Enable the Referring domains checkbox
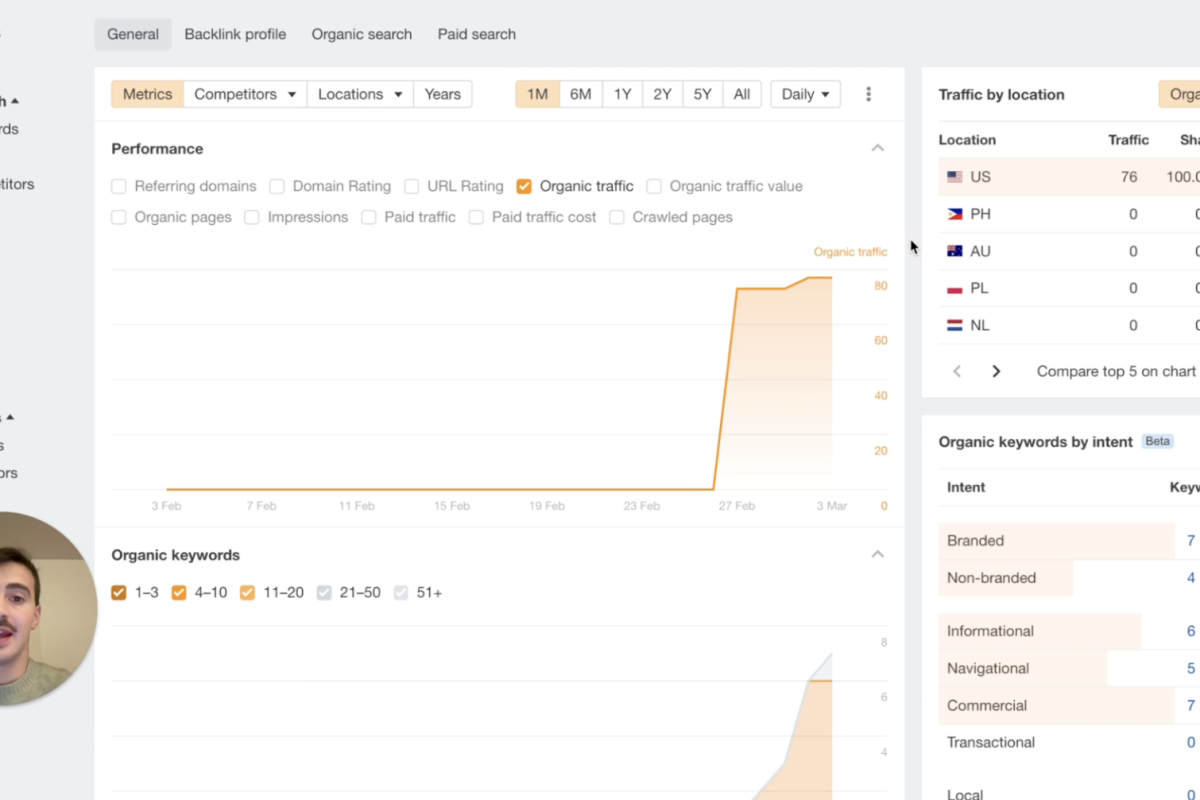Screen dimensions: 1200x800 (119, 186)
